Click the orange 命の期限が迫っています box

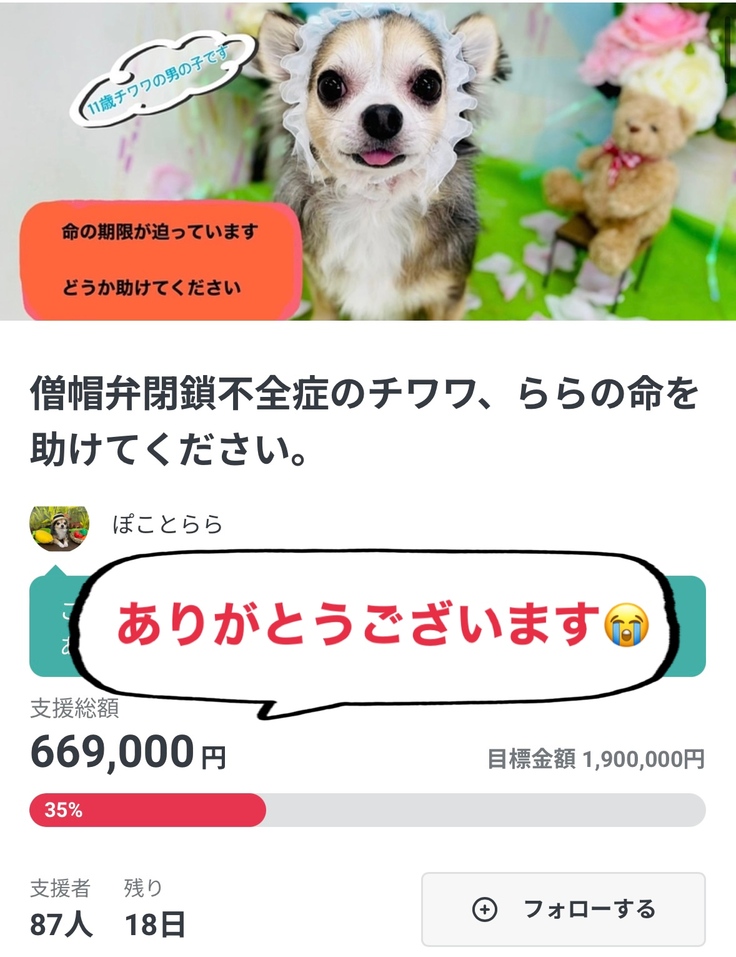coord(161,261)
